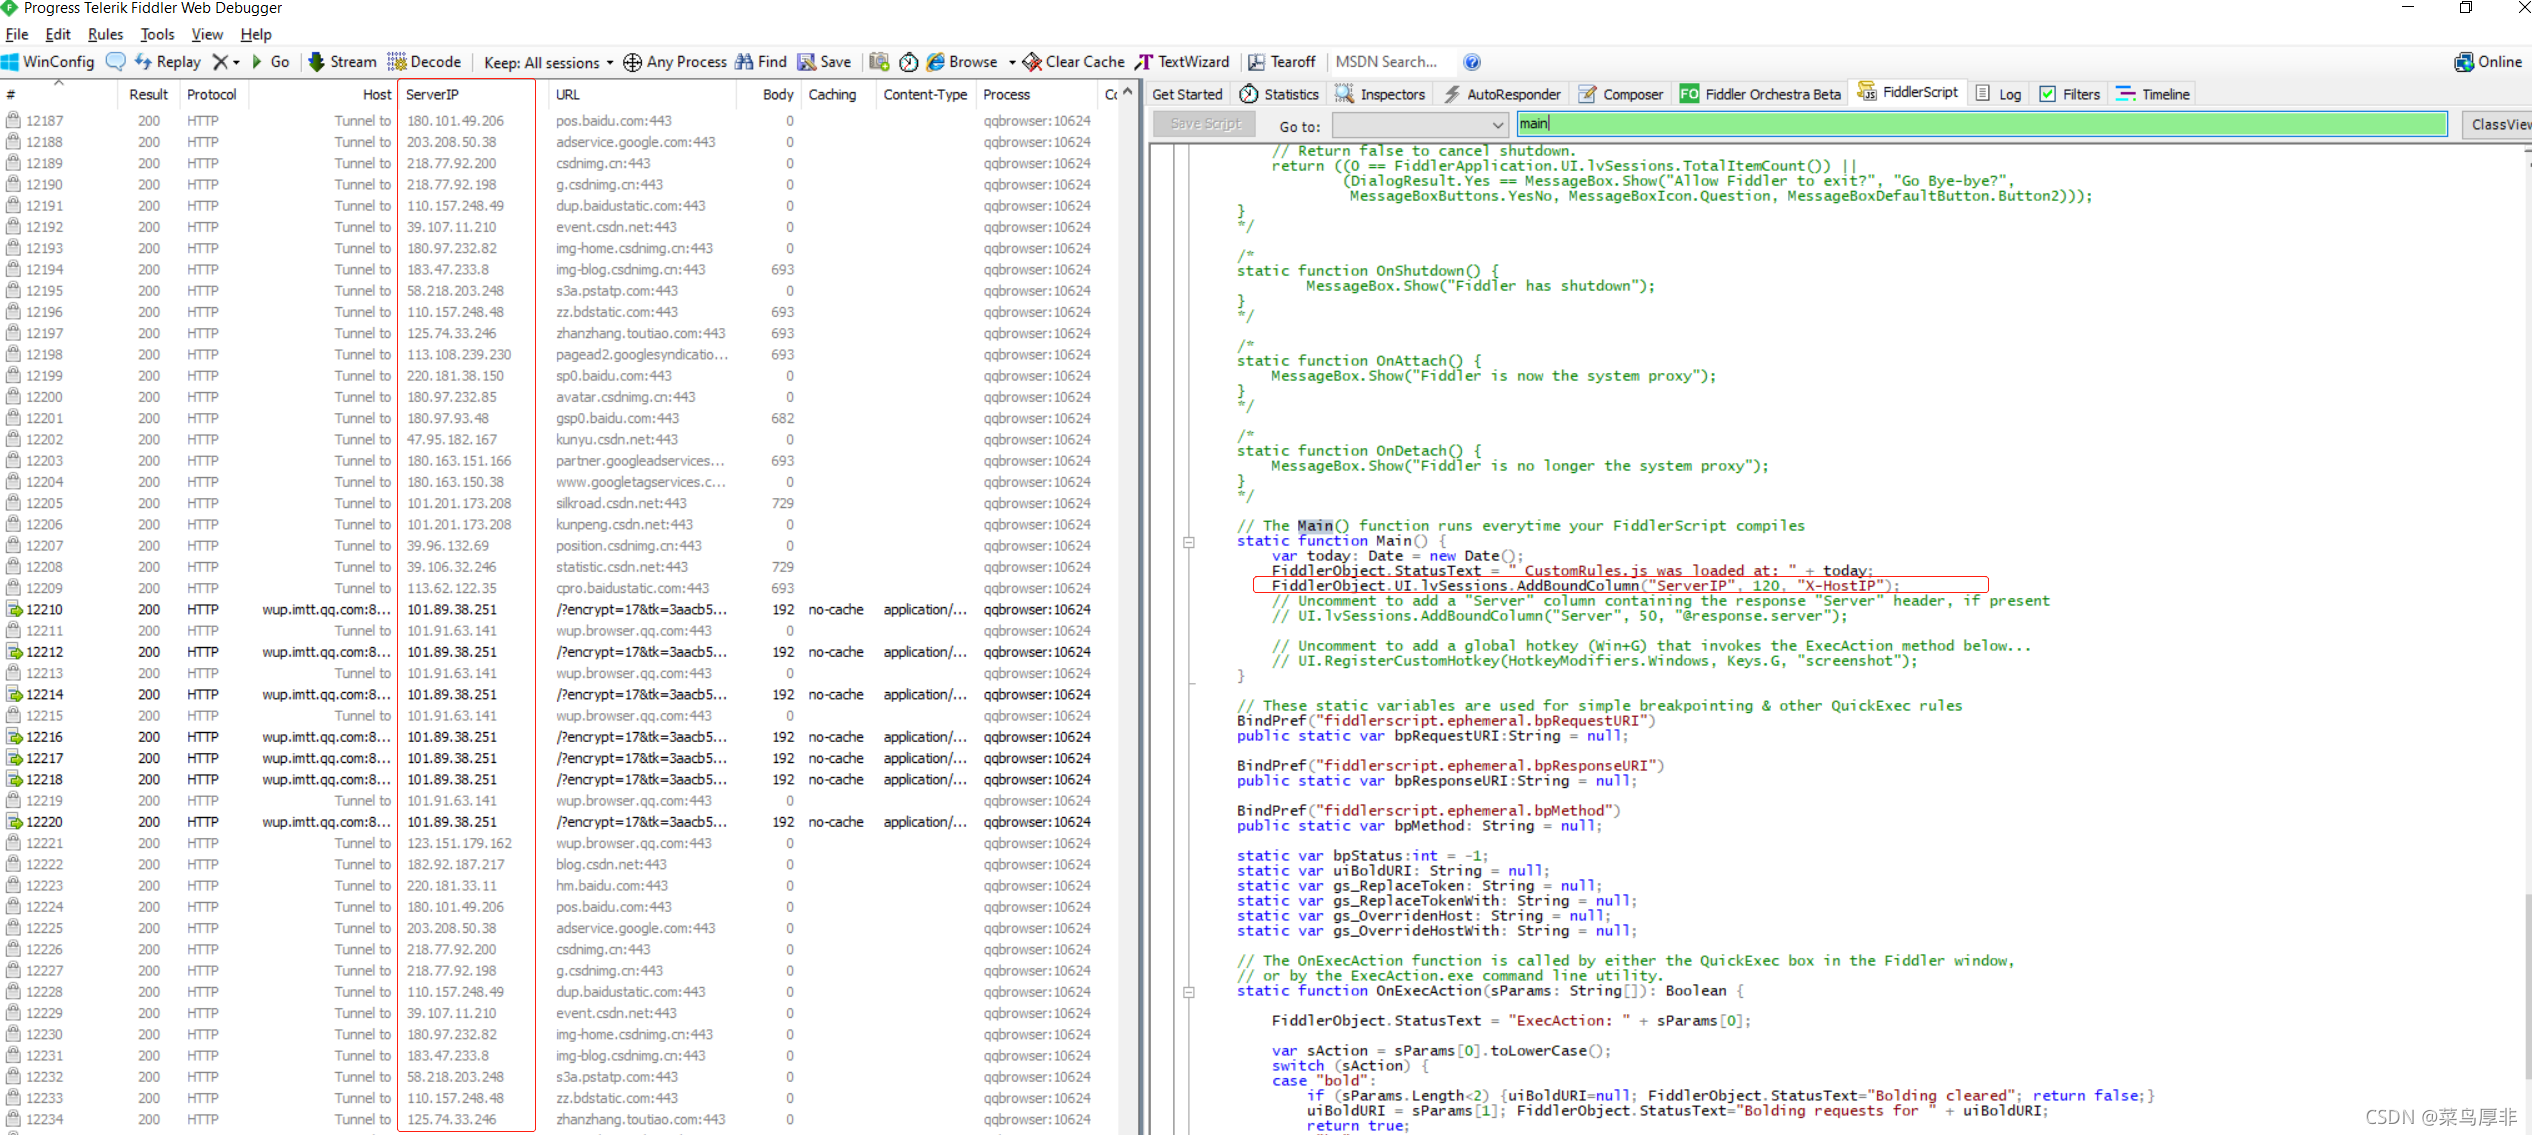Open the Fiddler Orchestra Beta tab

click(x=1761, y=94)
